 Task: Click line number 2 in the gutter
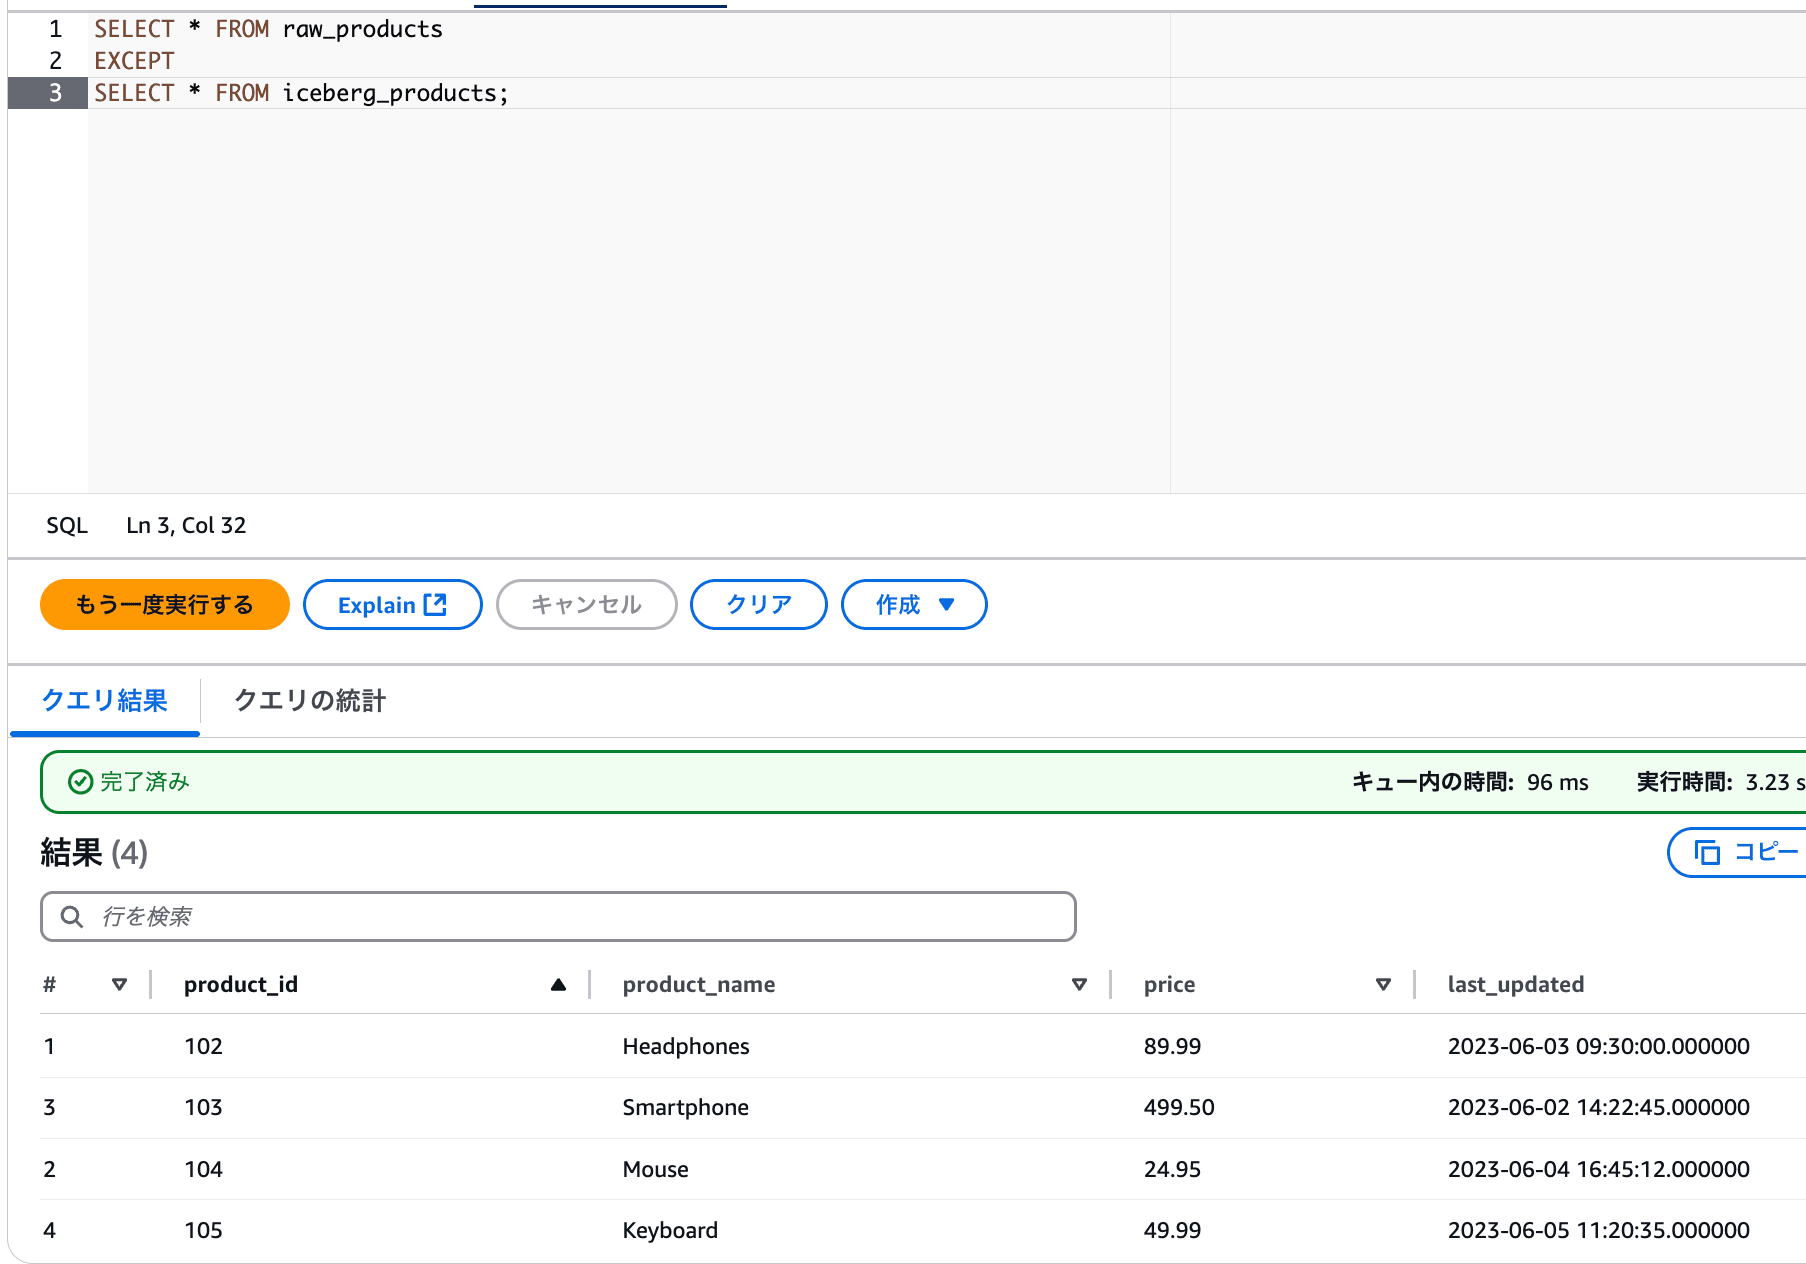tap(55, 61)
